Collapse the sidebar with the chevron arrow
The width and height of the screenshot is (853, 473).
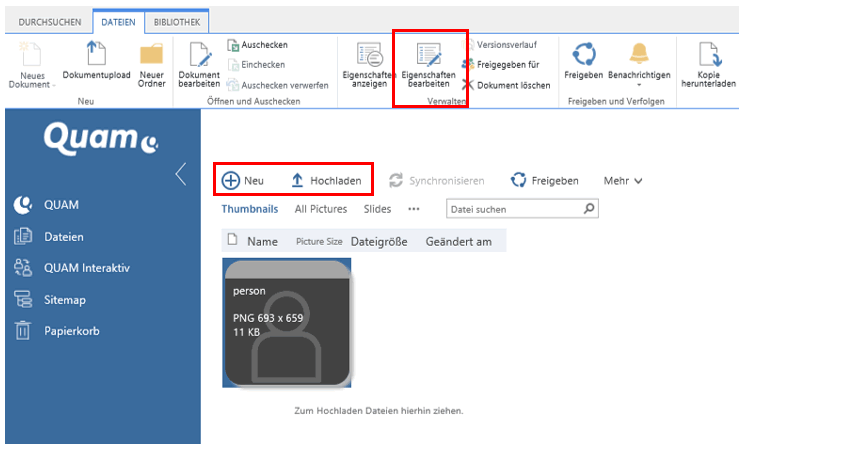[x=180, y=174]
